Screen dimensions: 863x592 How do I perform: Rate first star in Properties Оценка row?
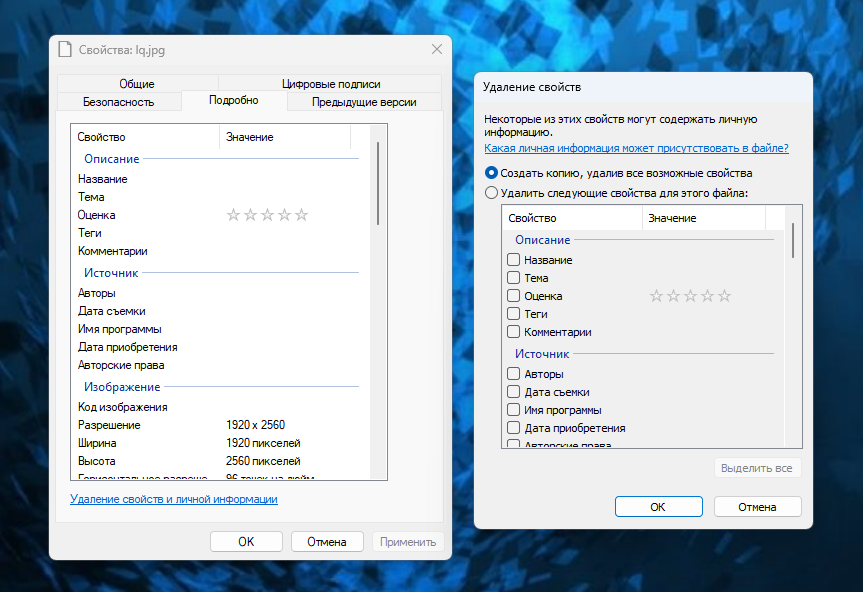click(233, 215)
